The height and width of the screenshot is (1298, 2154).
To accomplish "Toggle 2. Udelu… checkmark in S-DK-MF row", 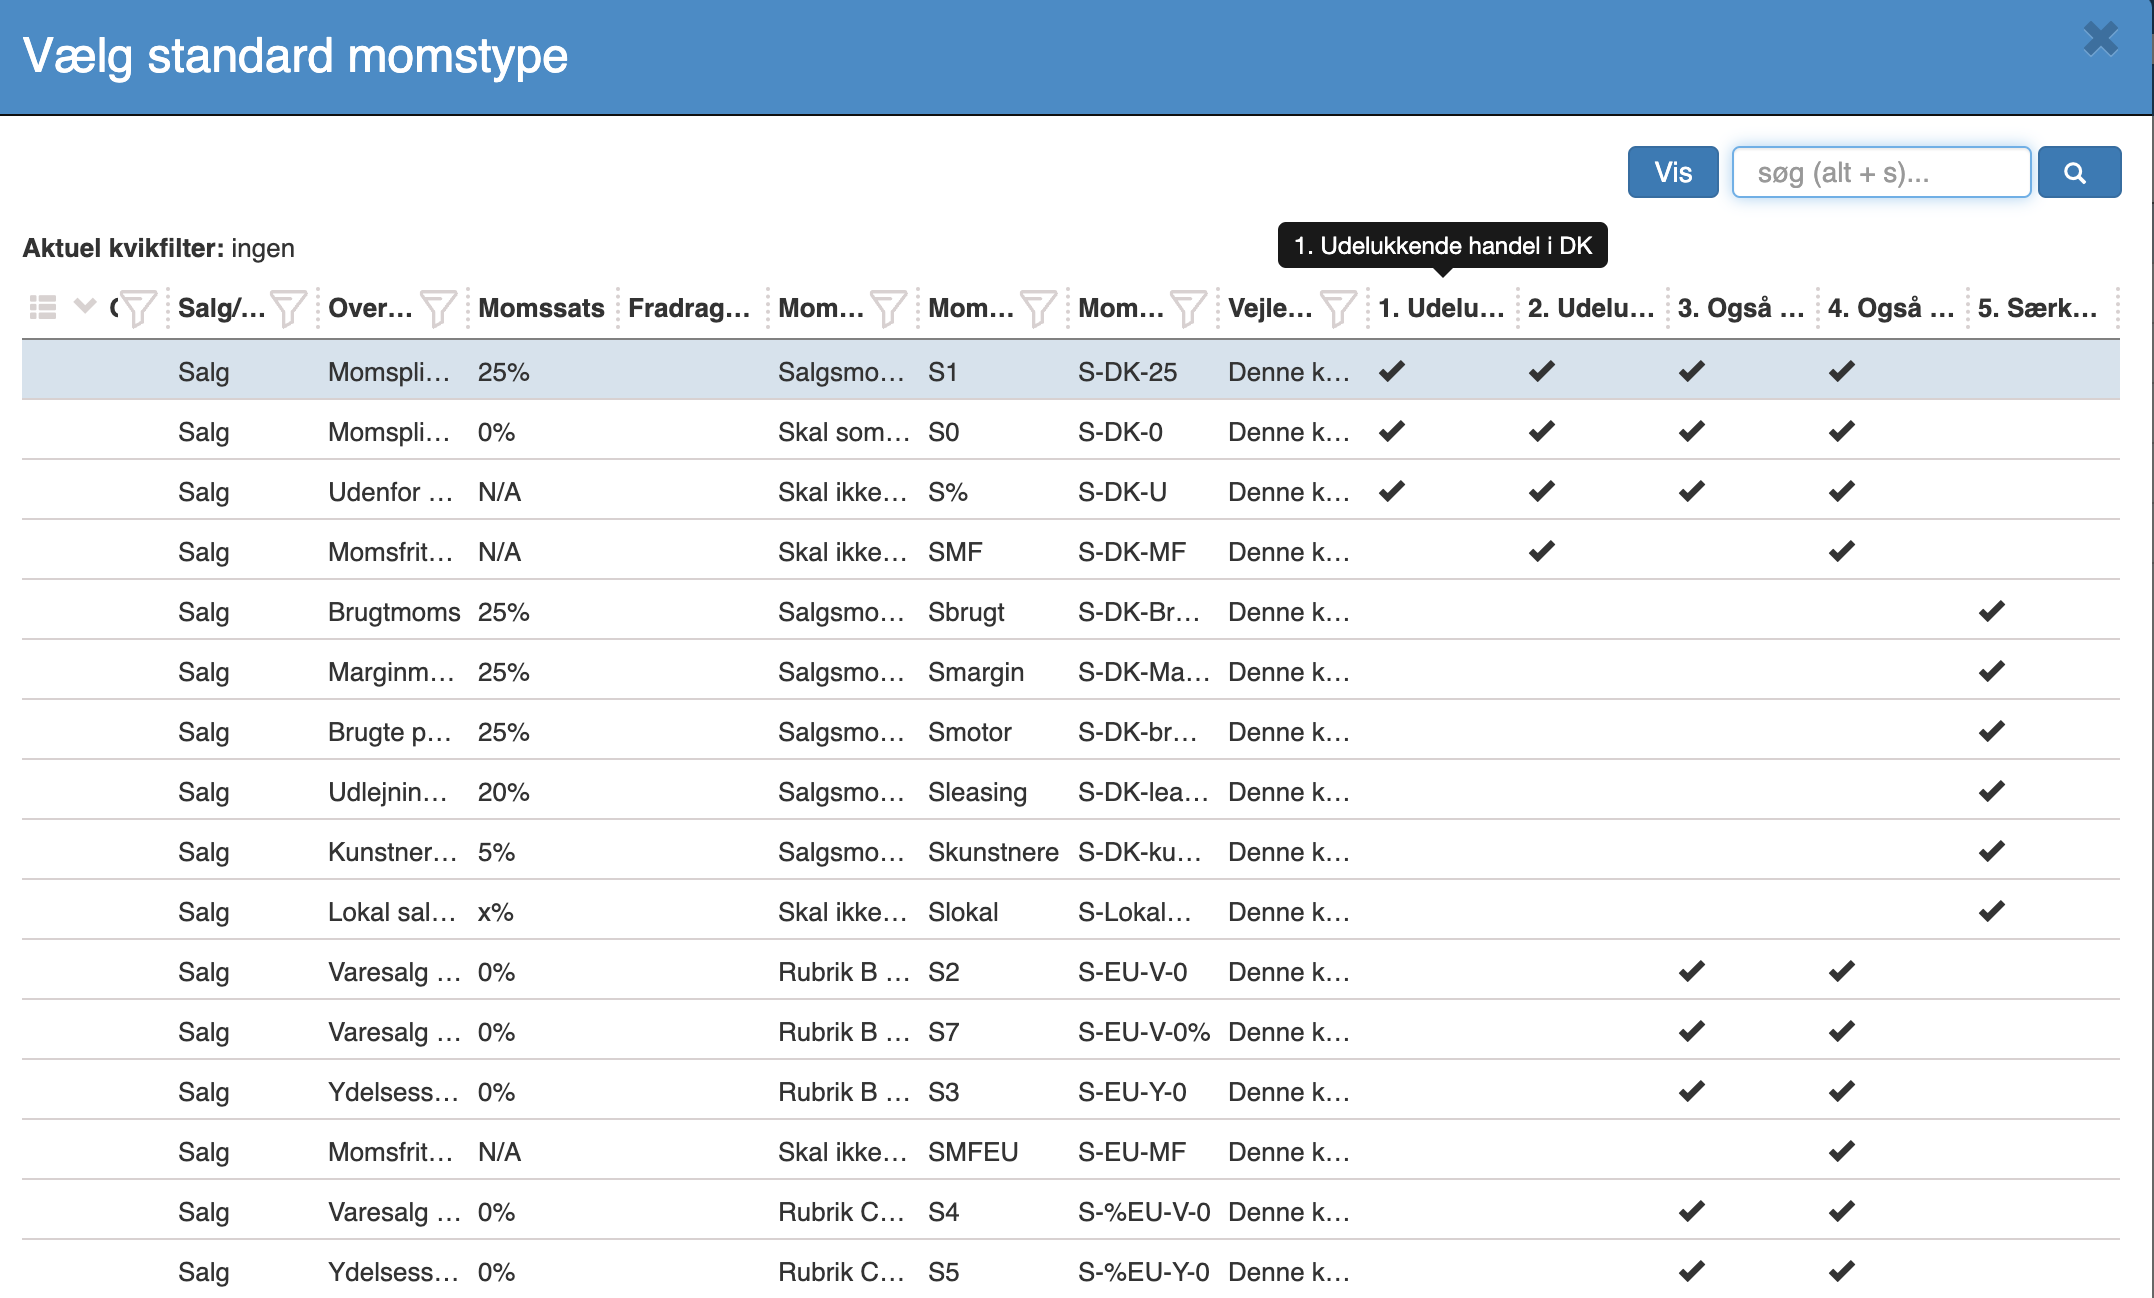I will [1542, 551].
